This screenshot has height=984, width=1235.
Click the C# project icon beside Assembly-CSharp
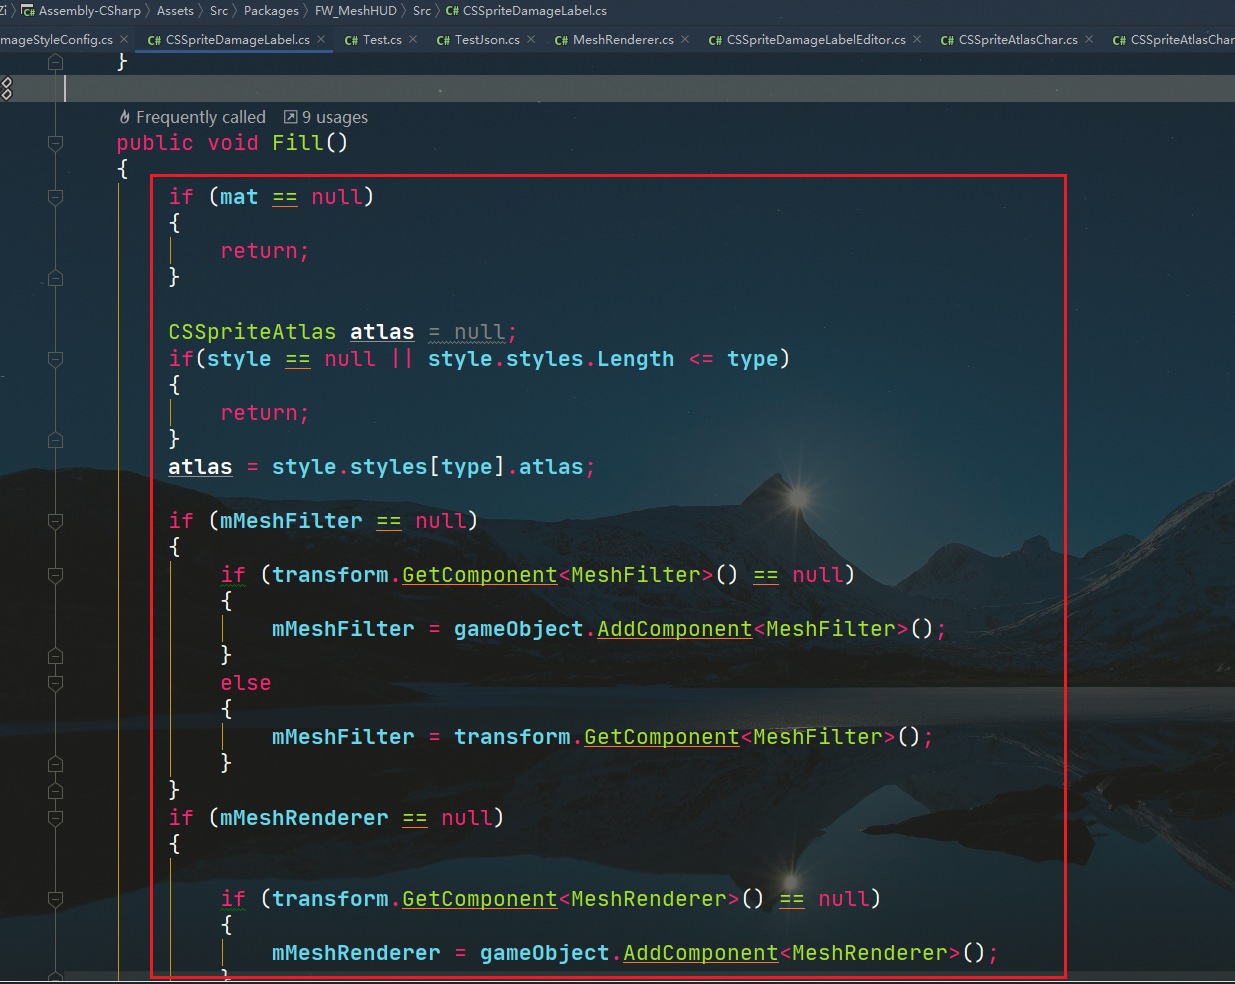click(x=28, y=11)
